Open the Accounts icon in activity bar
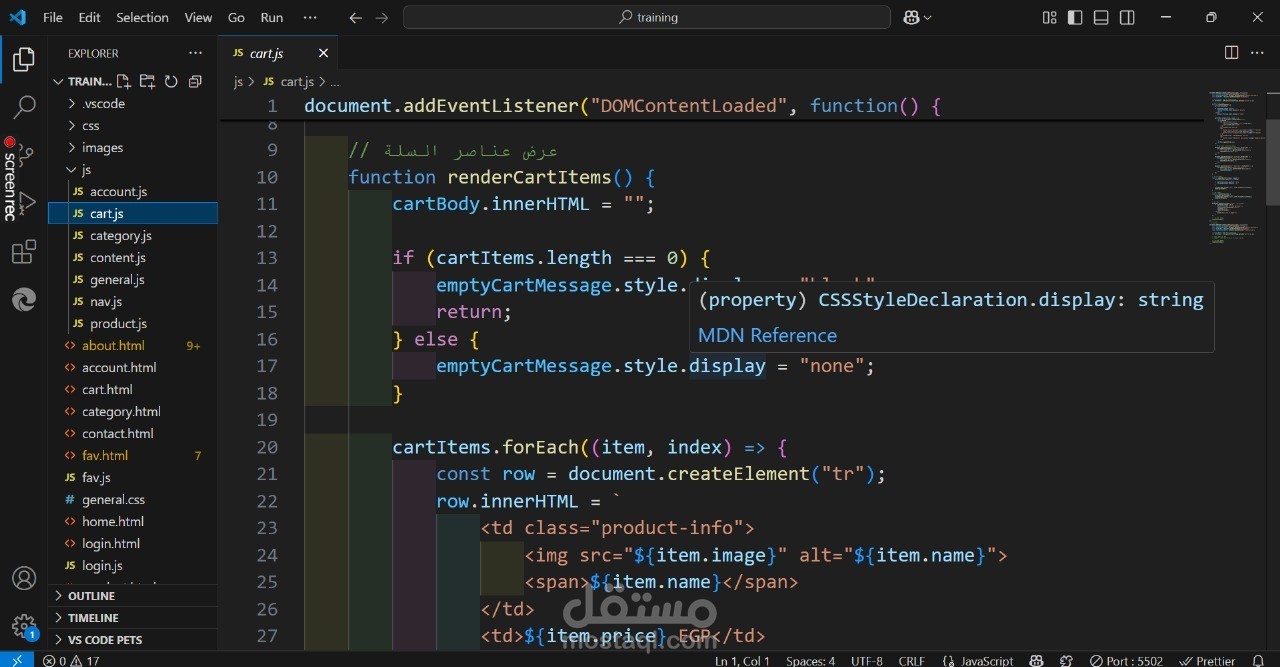The width and height of the screenshot is (1280, 667). (24, 578)
